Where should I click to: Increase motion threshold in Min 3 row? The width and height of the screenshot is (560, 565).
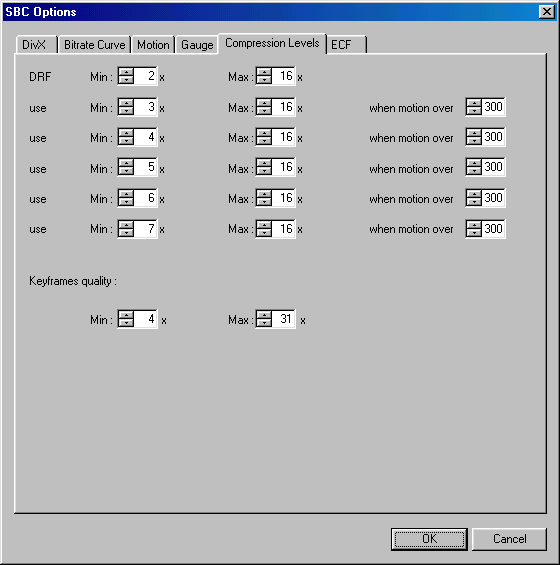[x=474, y=103]
